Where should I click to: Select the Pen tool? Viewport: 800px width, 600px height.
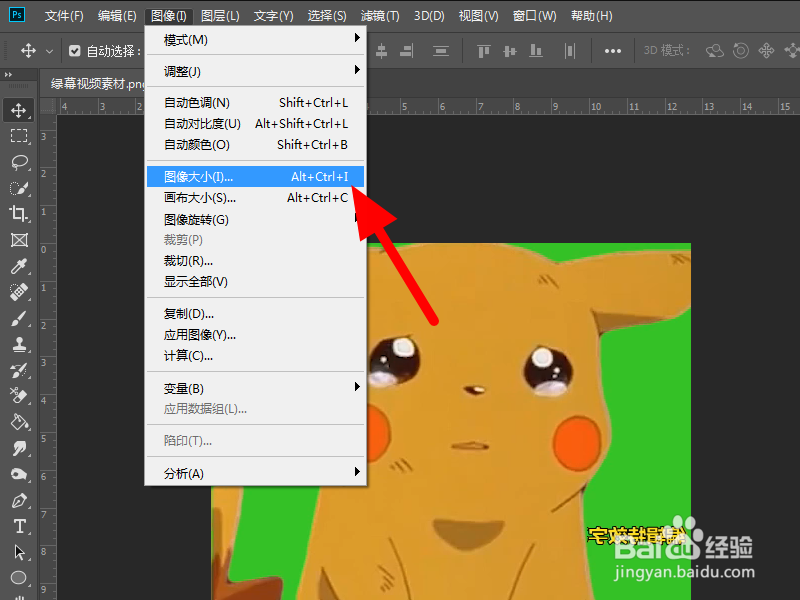19,501
